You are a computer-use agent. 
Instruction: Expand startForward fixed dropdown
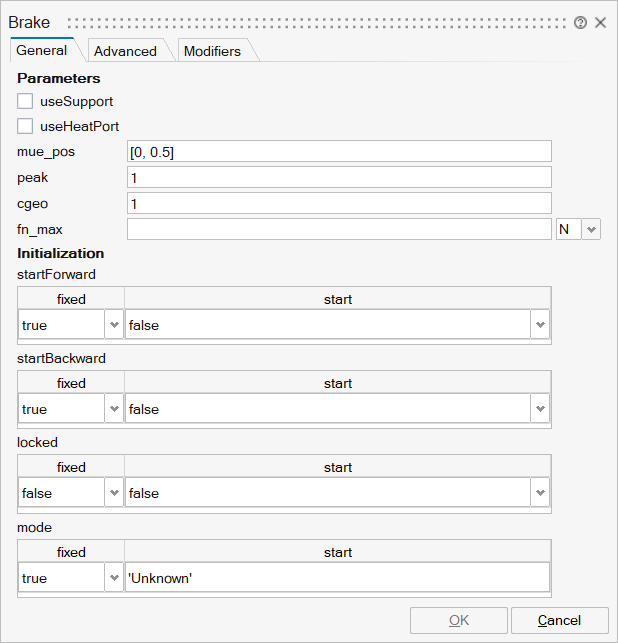[113, 325]
